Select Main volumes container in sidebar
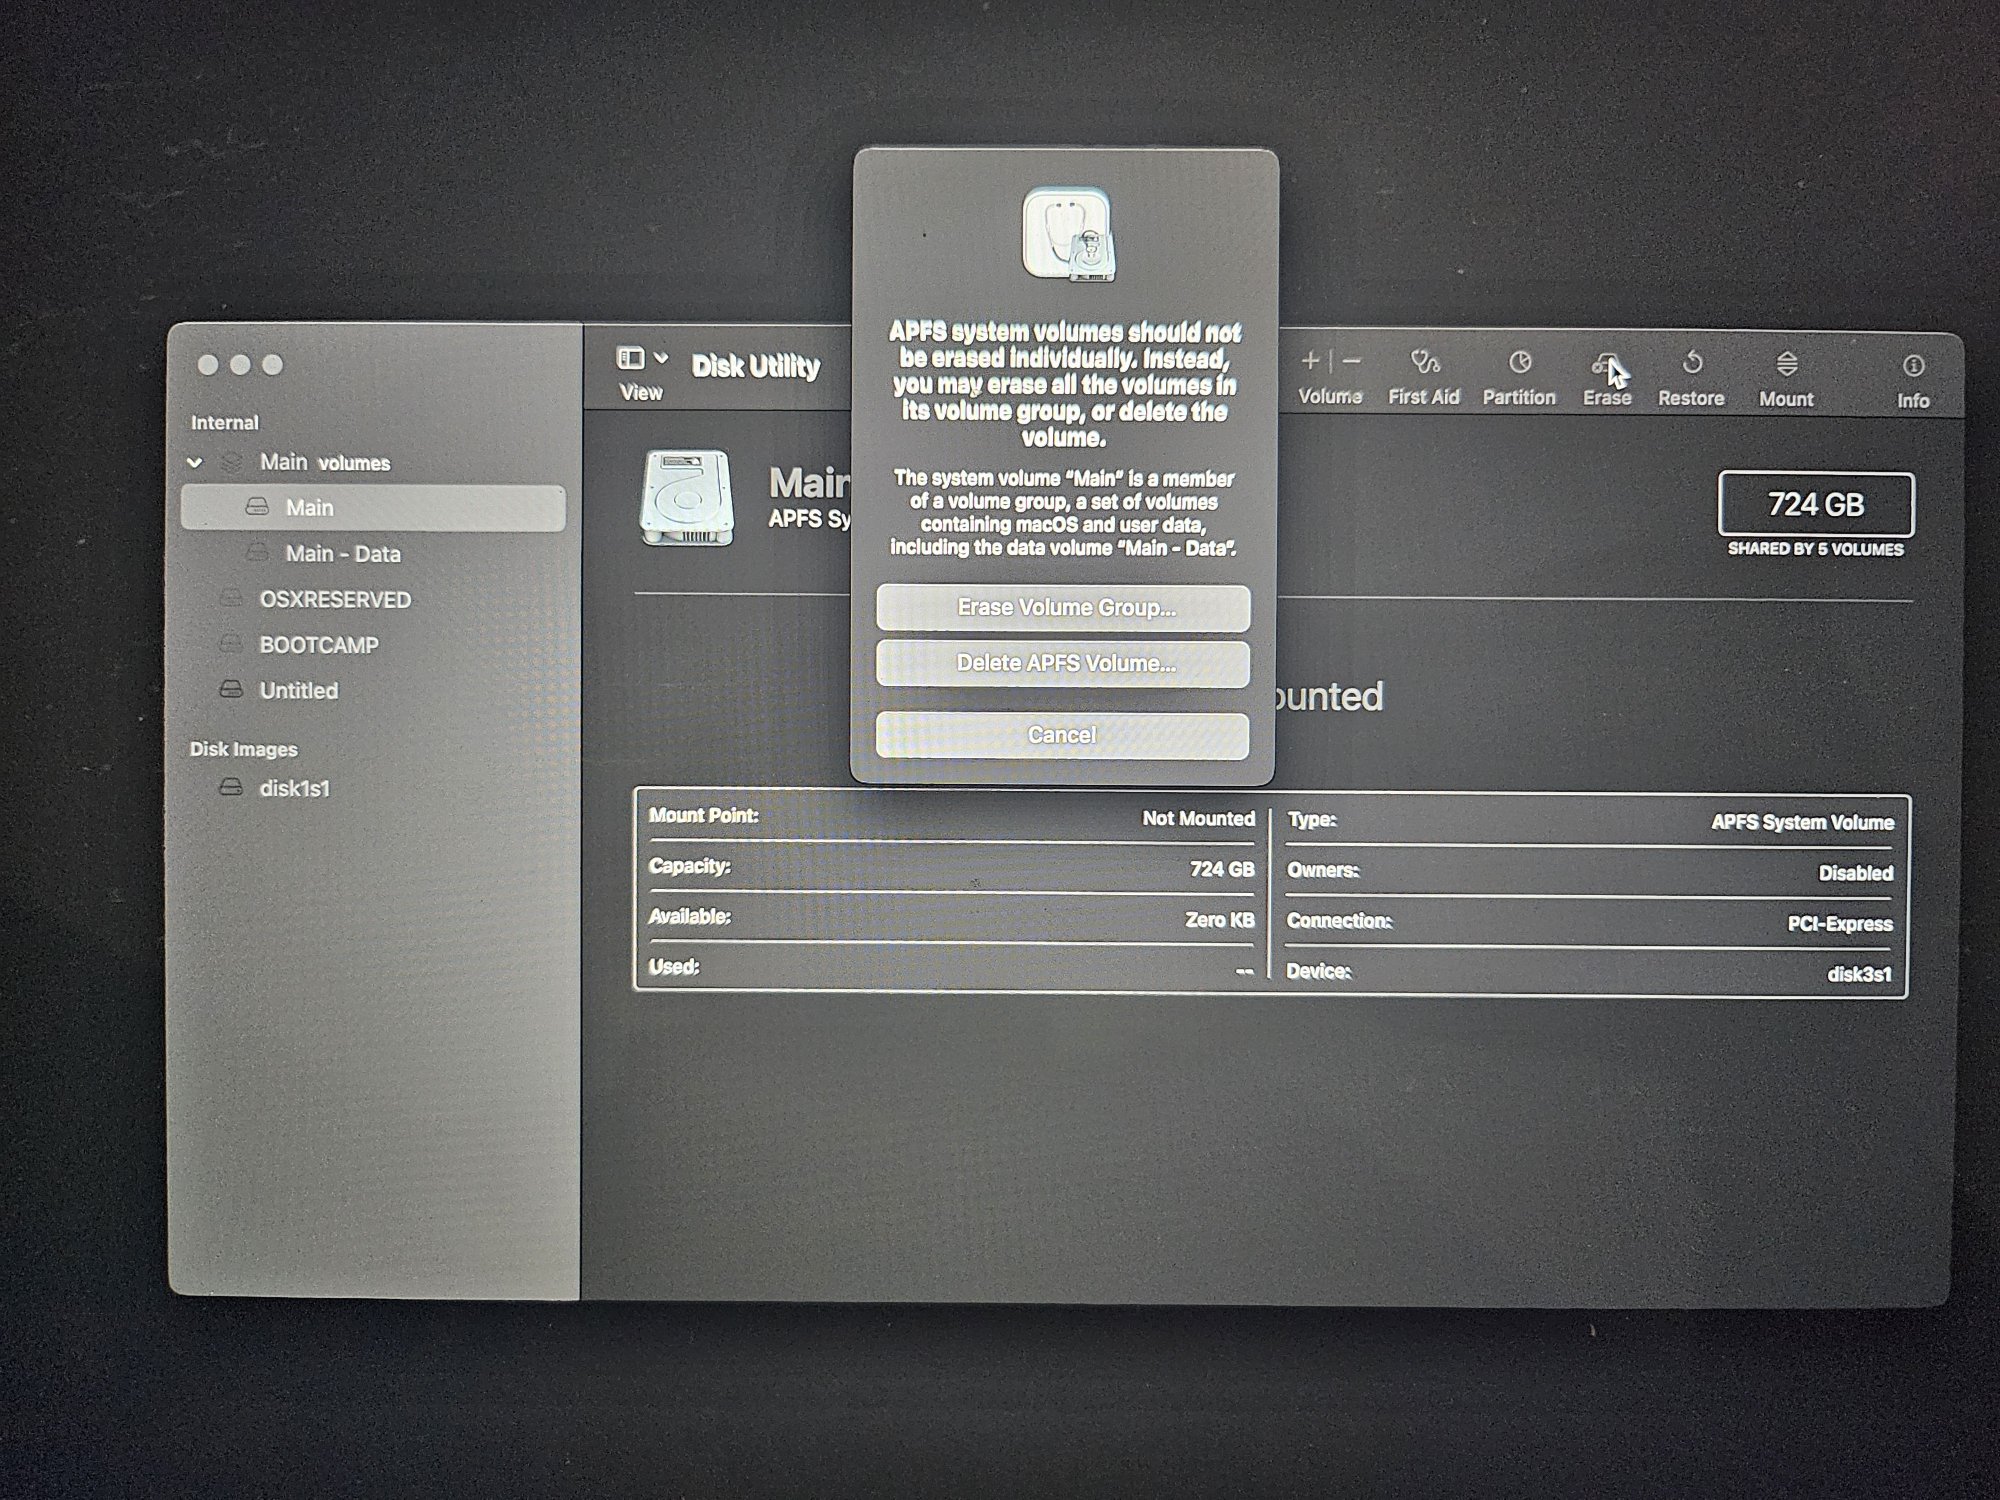The image size is (2000, 1500). pyautogui.click(x=324, y=463)
